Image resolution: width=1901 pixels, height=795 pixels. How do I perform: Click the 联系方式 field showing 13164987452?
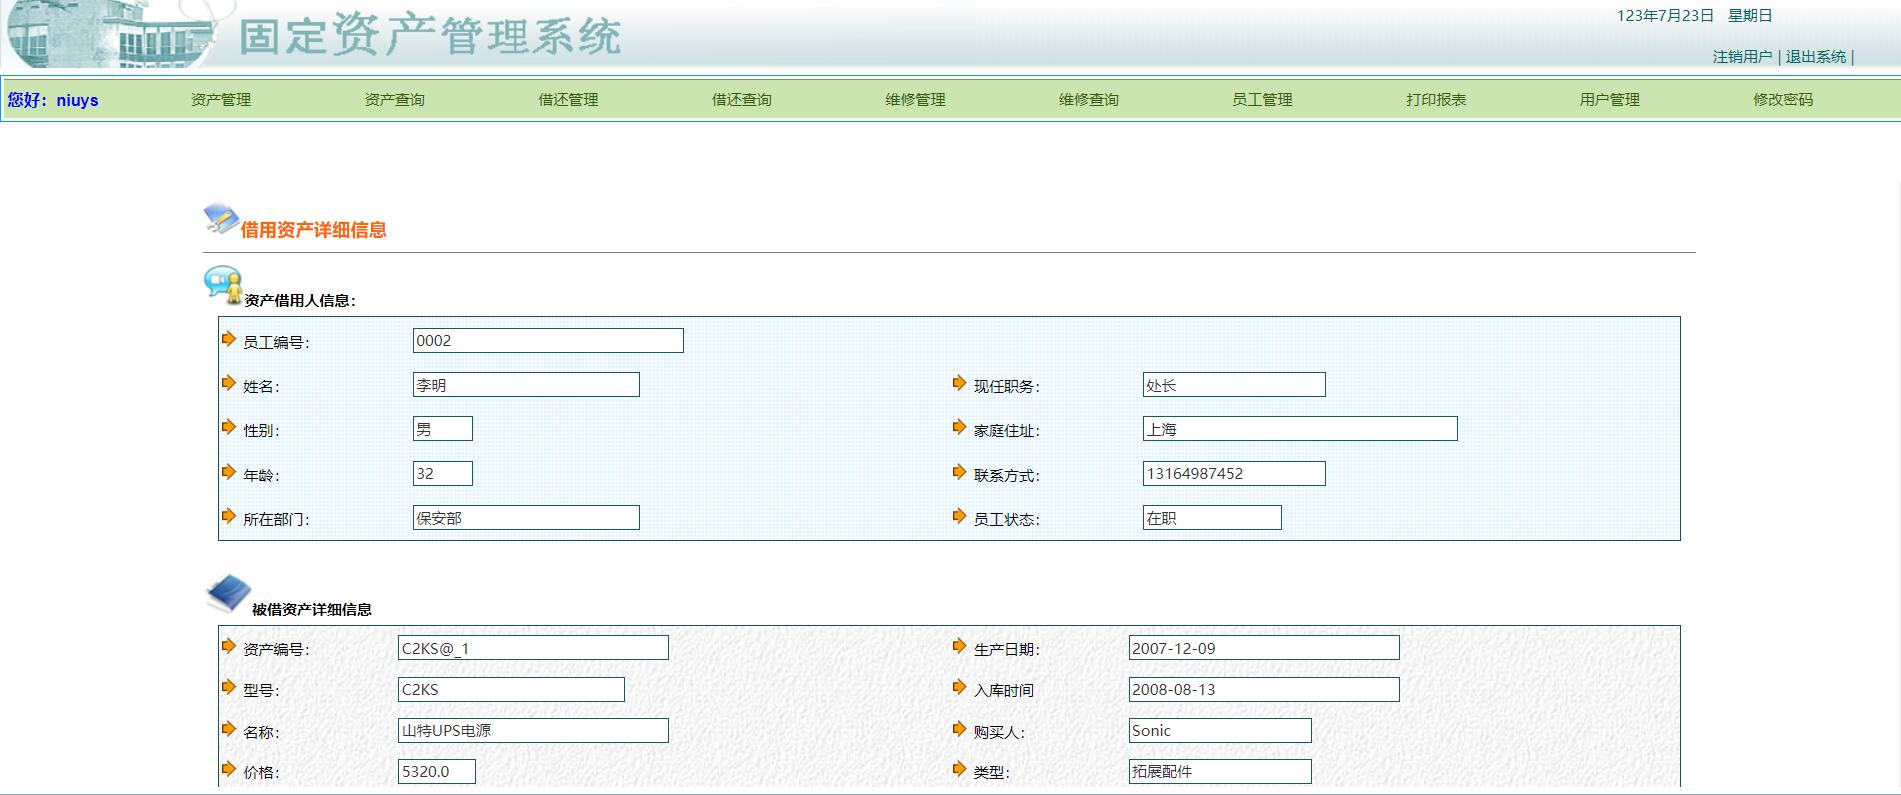click(x=1234, y=473)
